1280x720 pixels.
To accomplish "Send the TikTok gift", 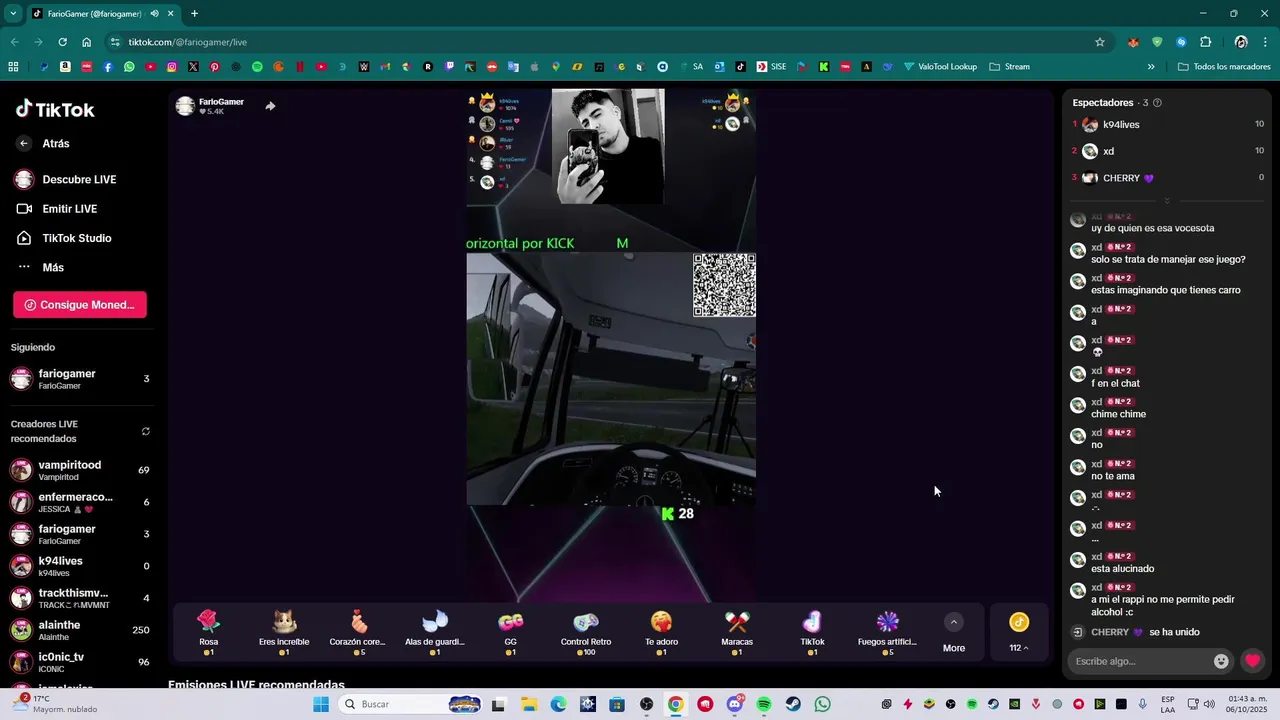I will 812,632.
